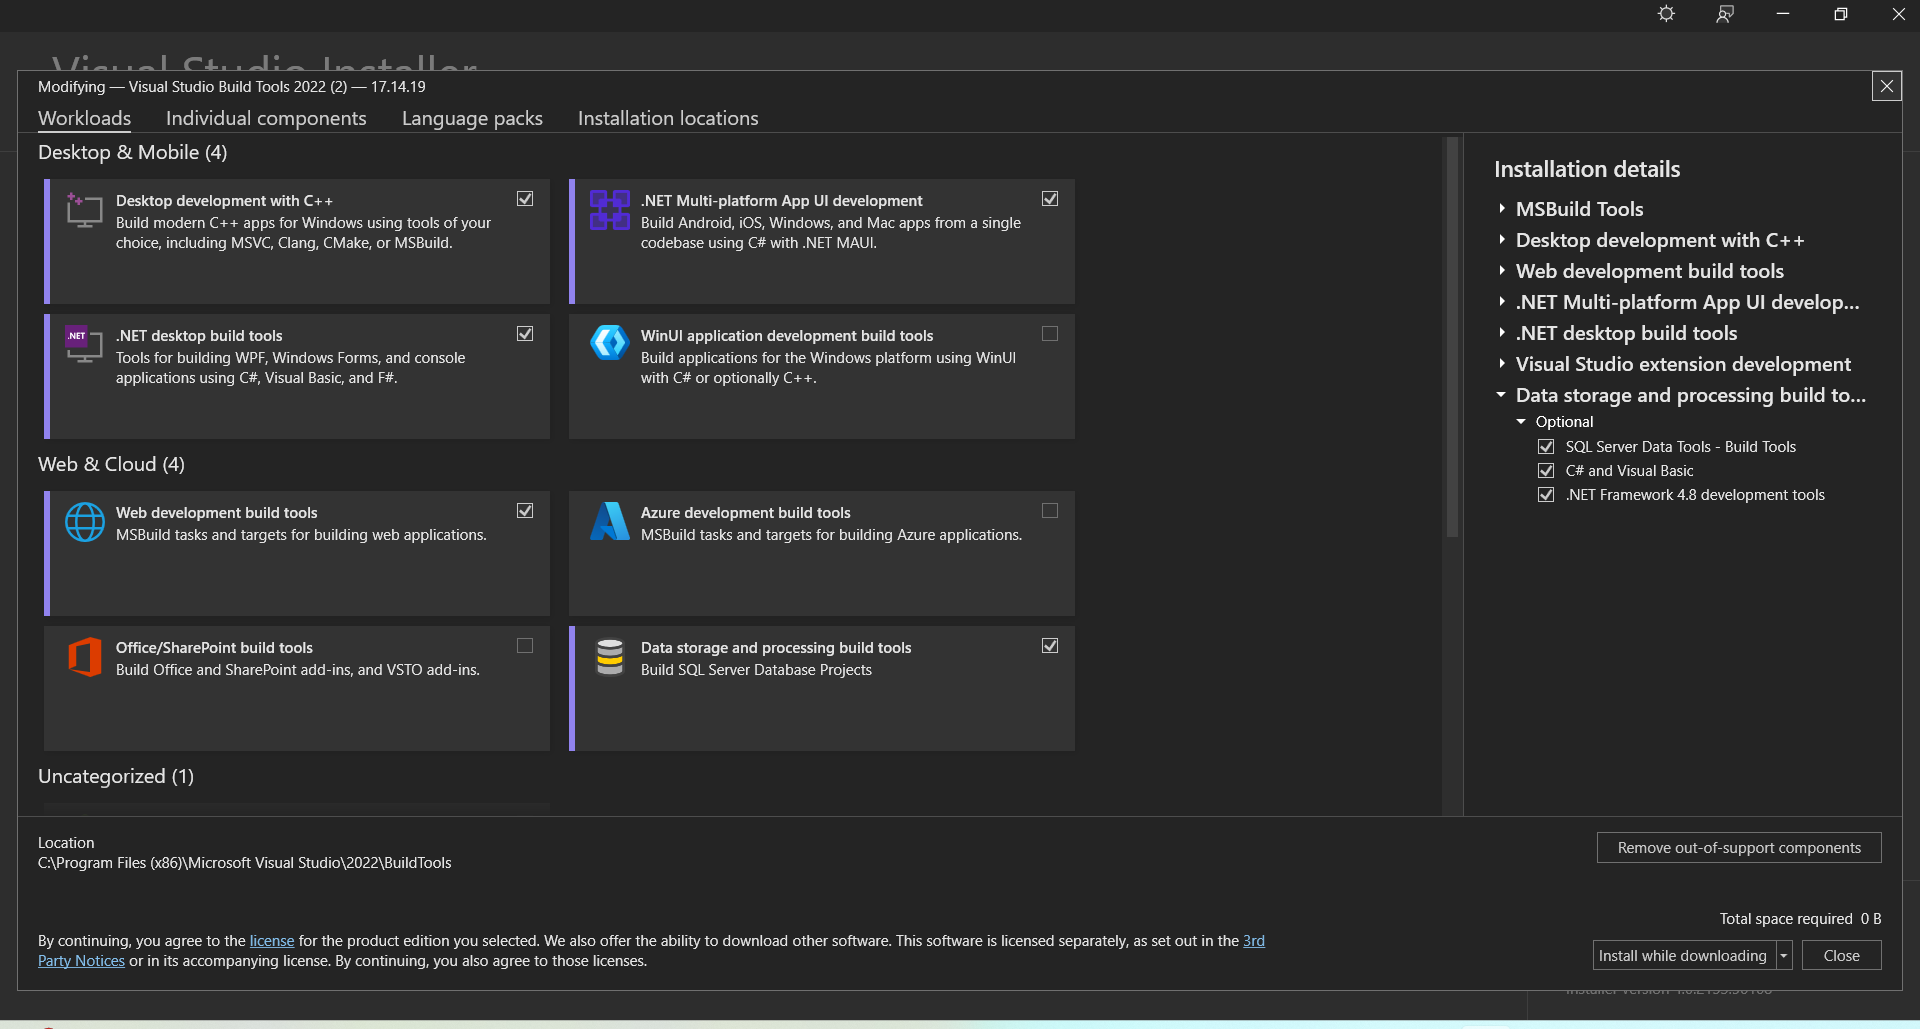Uncheck Data storage and processing build tools

coord(1050,646)
